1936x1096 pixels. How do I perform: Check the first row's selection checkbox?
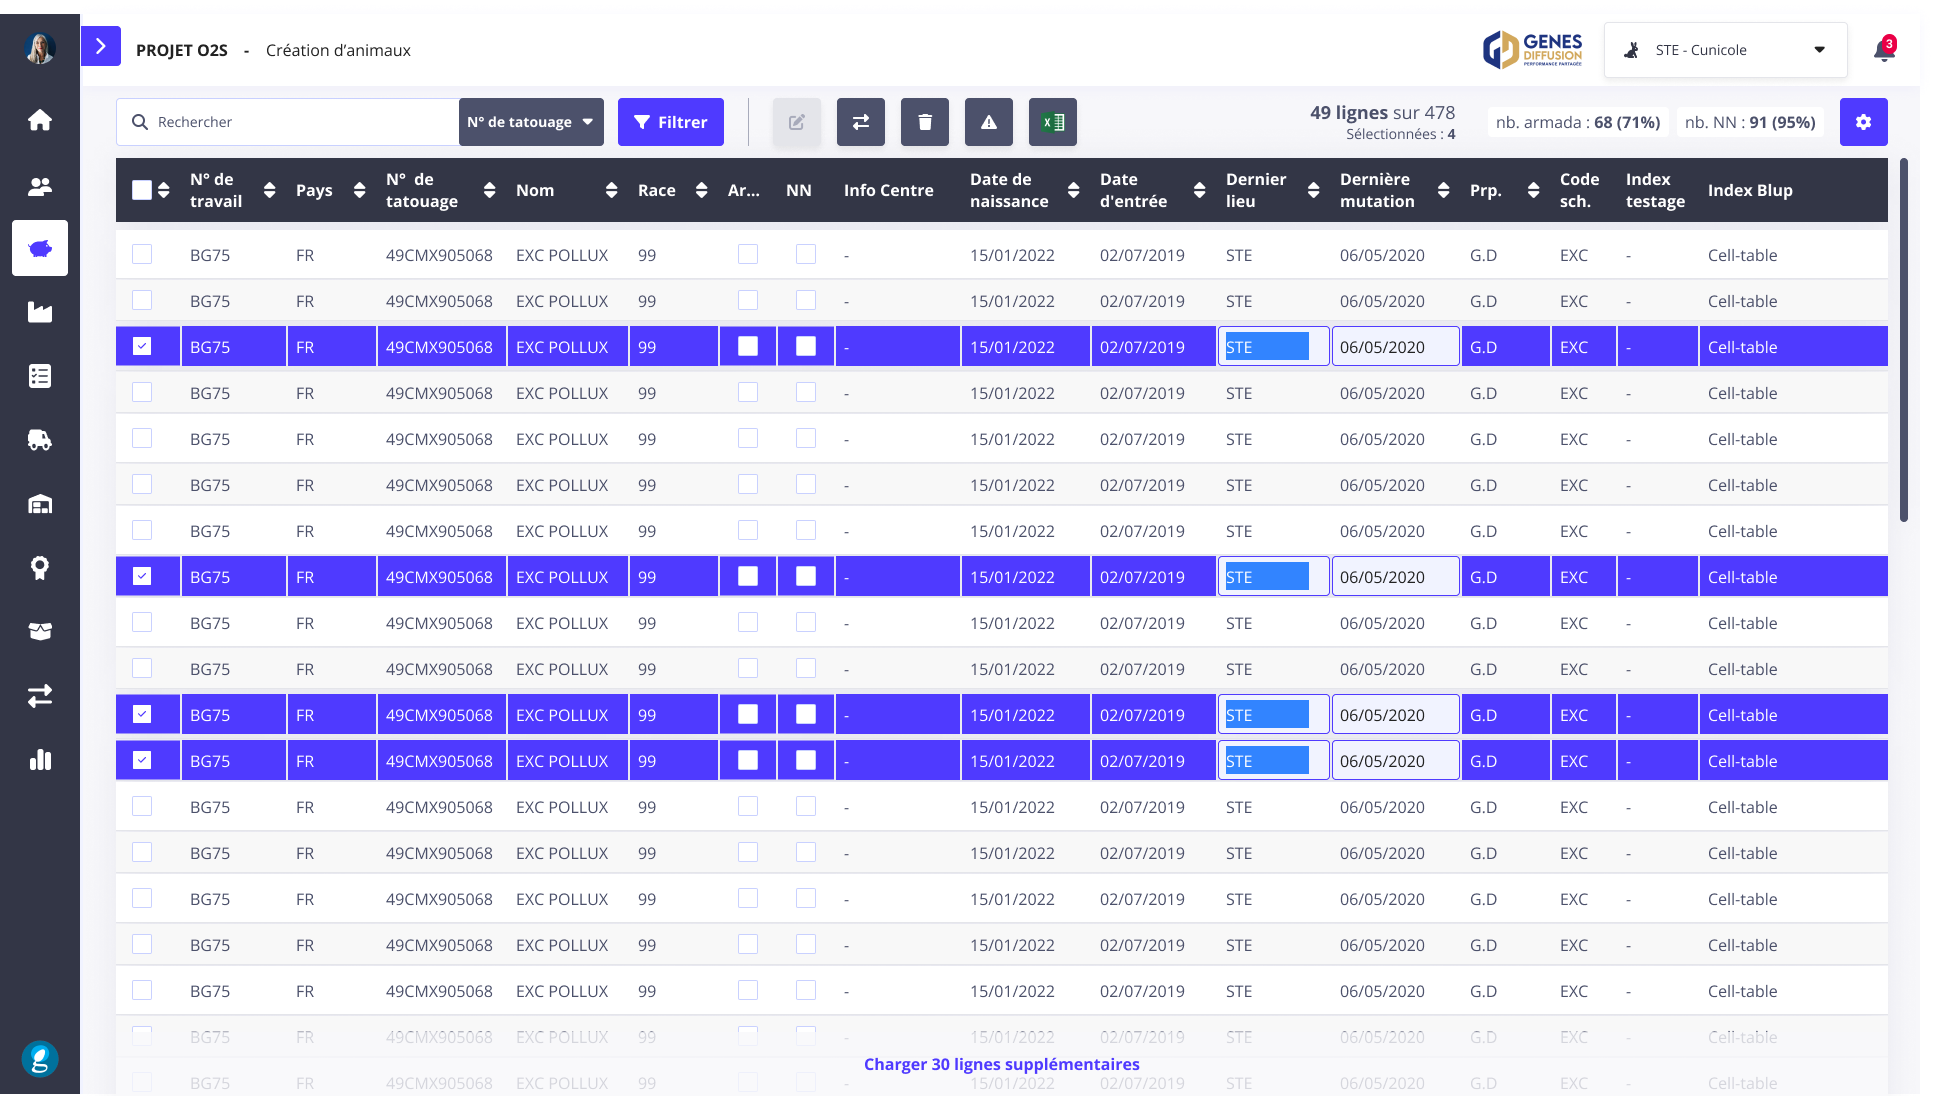142,255
